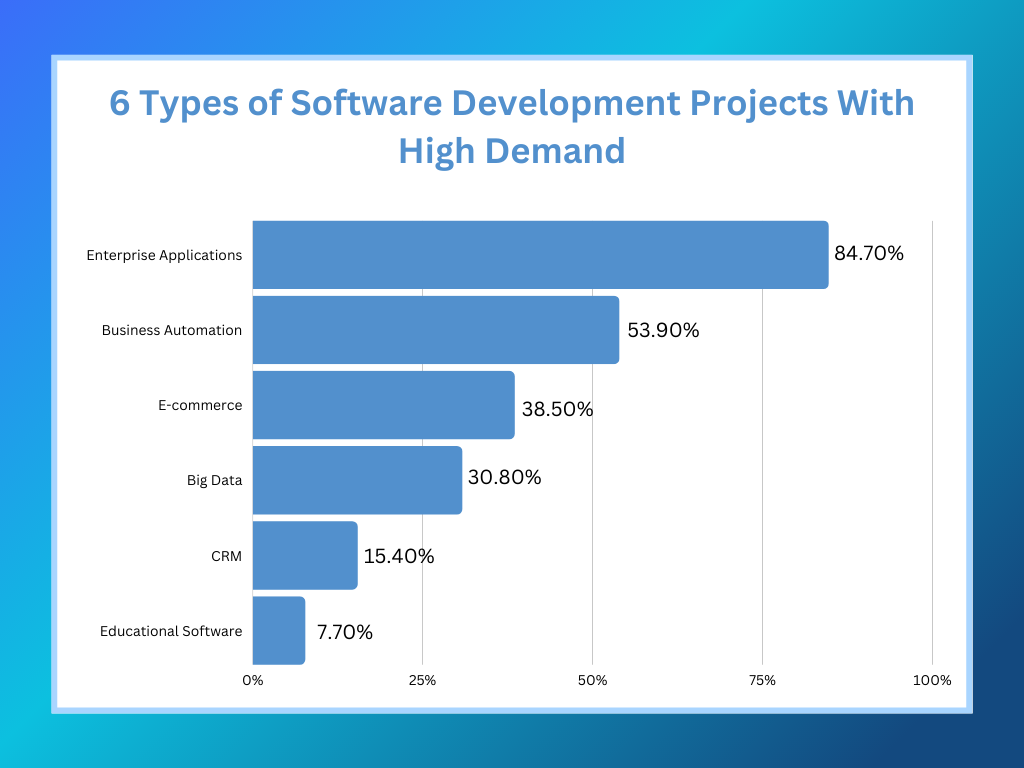The height and width of the screenshot is (768, 1024).
Task: Click the chart title text
Action: click(x=511, y=127)
